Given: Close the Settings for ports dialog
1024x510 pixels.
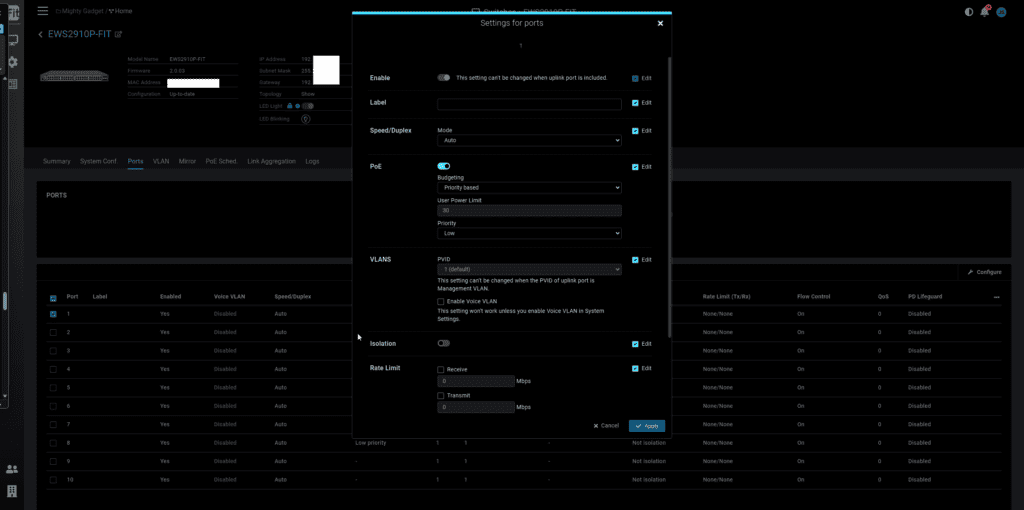Looking at the screenshot, I should click(x=660, y=23).
